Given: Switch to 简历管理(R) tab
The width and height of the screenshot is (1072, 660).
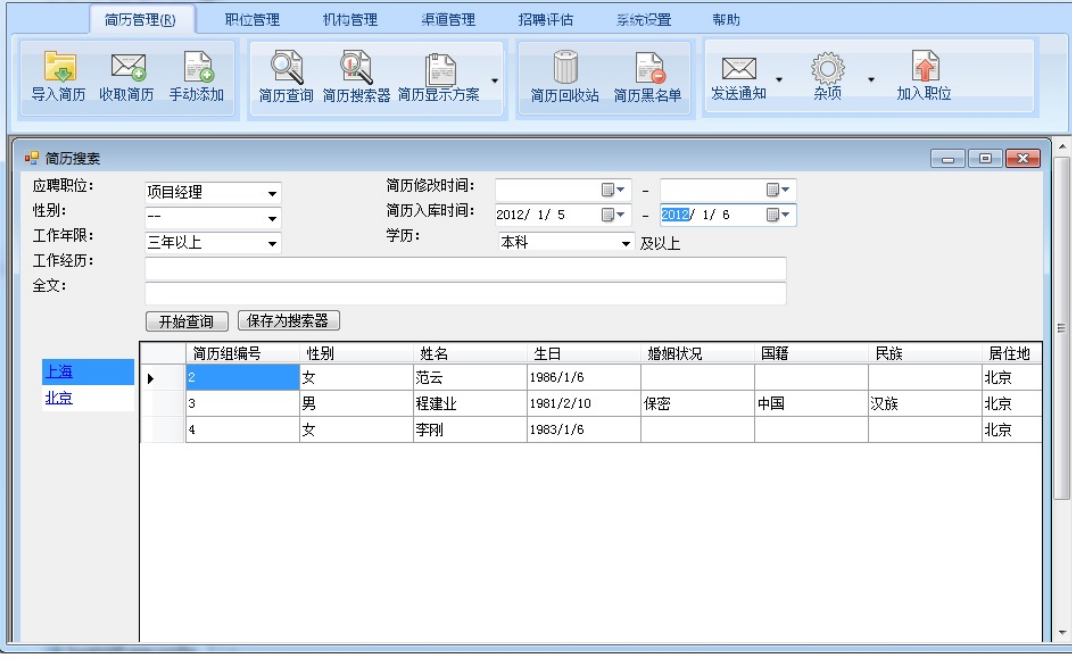Looking at the screenshot, I should click(140, 20).
